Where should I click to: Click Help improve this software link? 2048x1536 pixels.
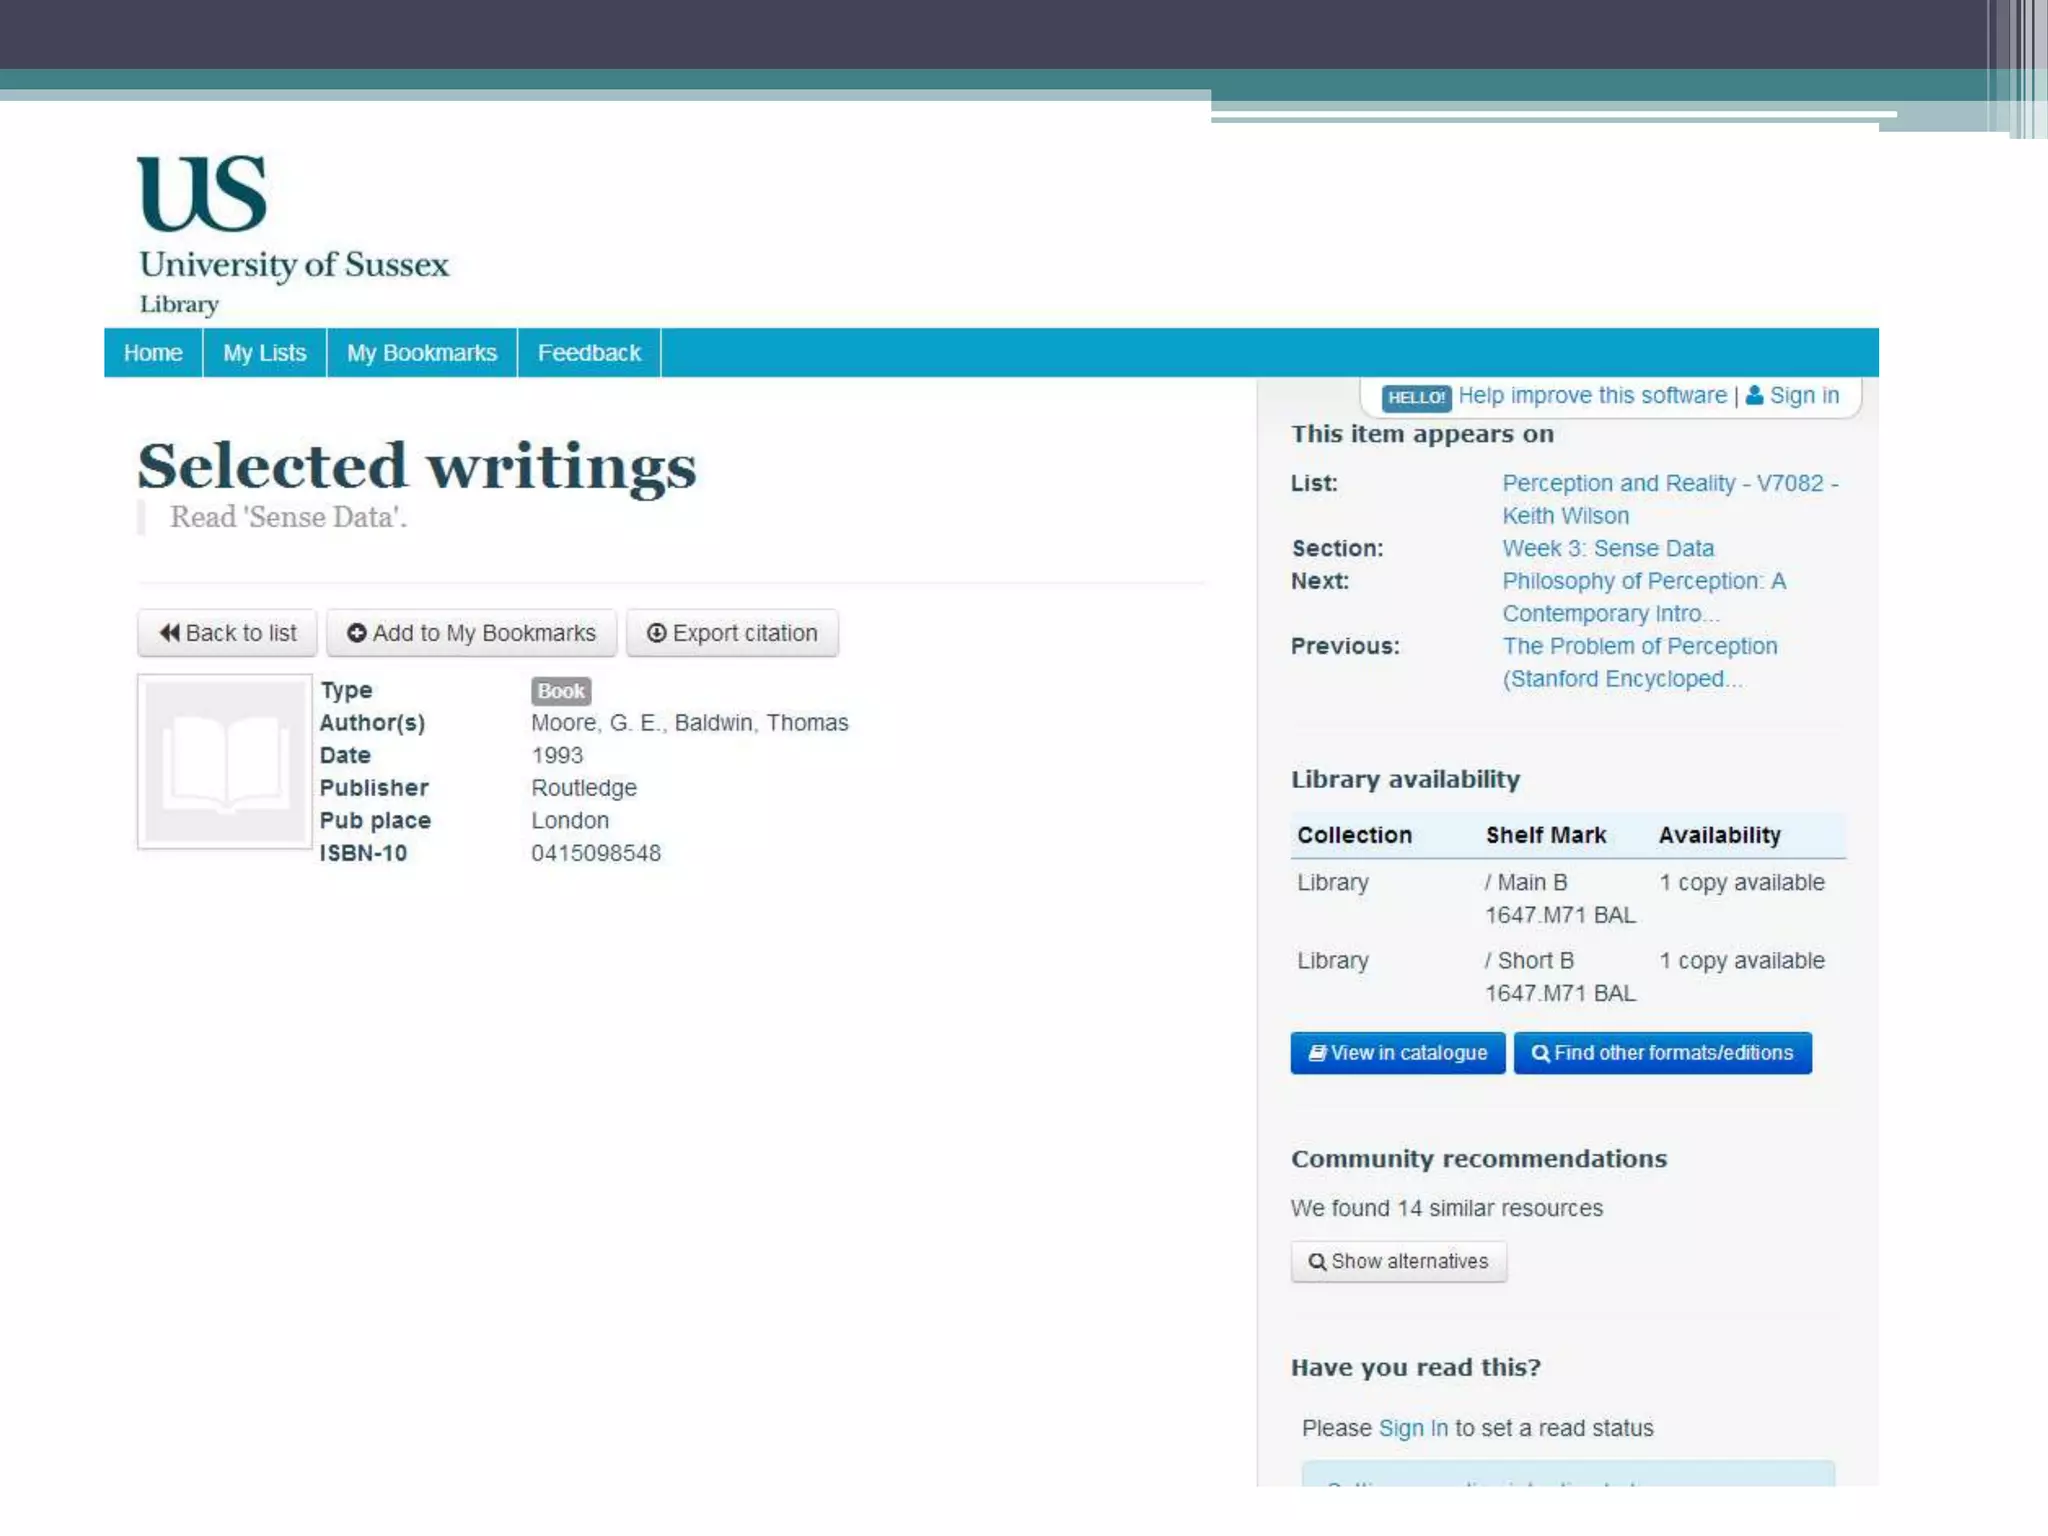point(1592,396)
